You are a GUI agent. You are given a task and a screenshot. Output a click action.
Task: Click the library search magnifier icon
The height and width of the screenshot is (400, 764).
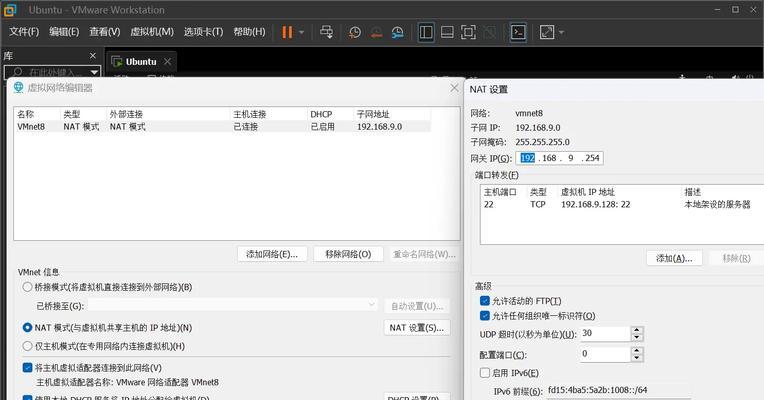(18, 72)
